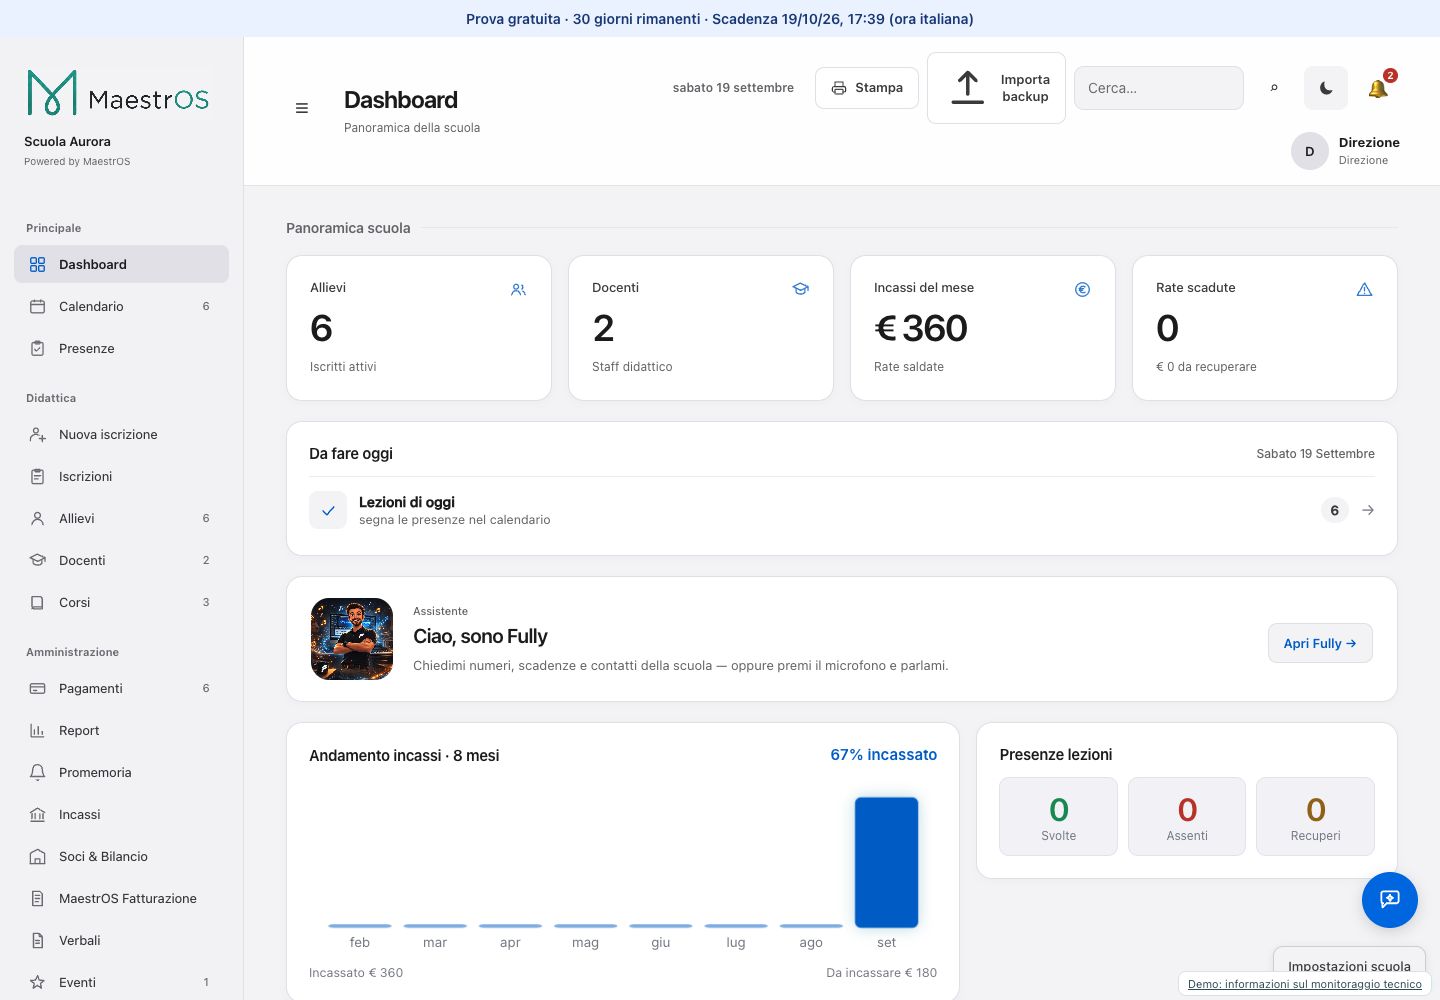This screenshot has height=1000, width=1440.
Task: Open Demo monitoraggio tecnico info link
Action: pos(1304,984)
